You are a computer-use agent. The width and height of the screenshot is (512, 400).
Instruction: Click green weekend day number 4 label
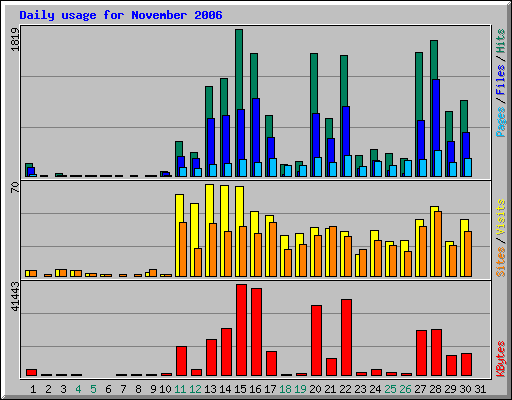tap(78, 389)
